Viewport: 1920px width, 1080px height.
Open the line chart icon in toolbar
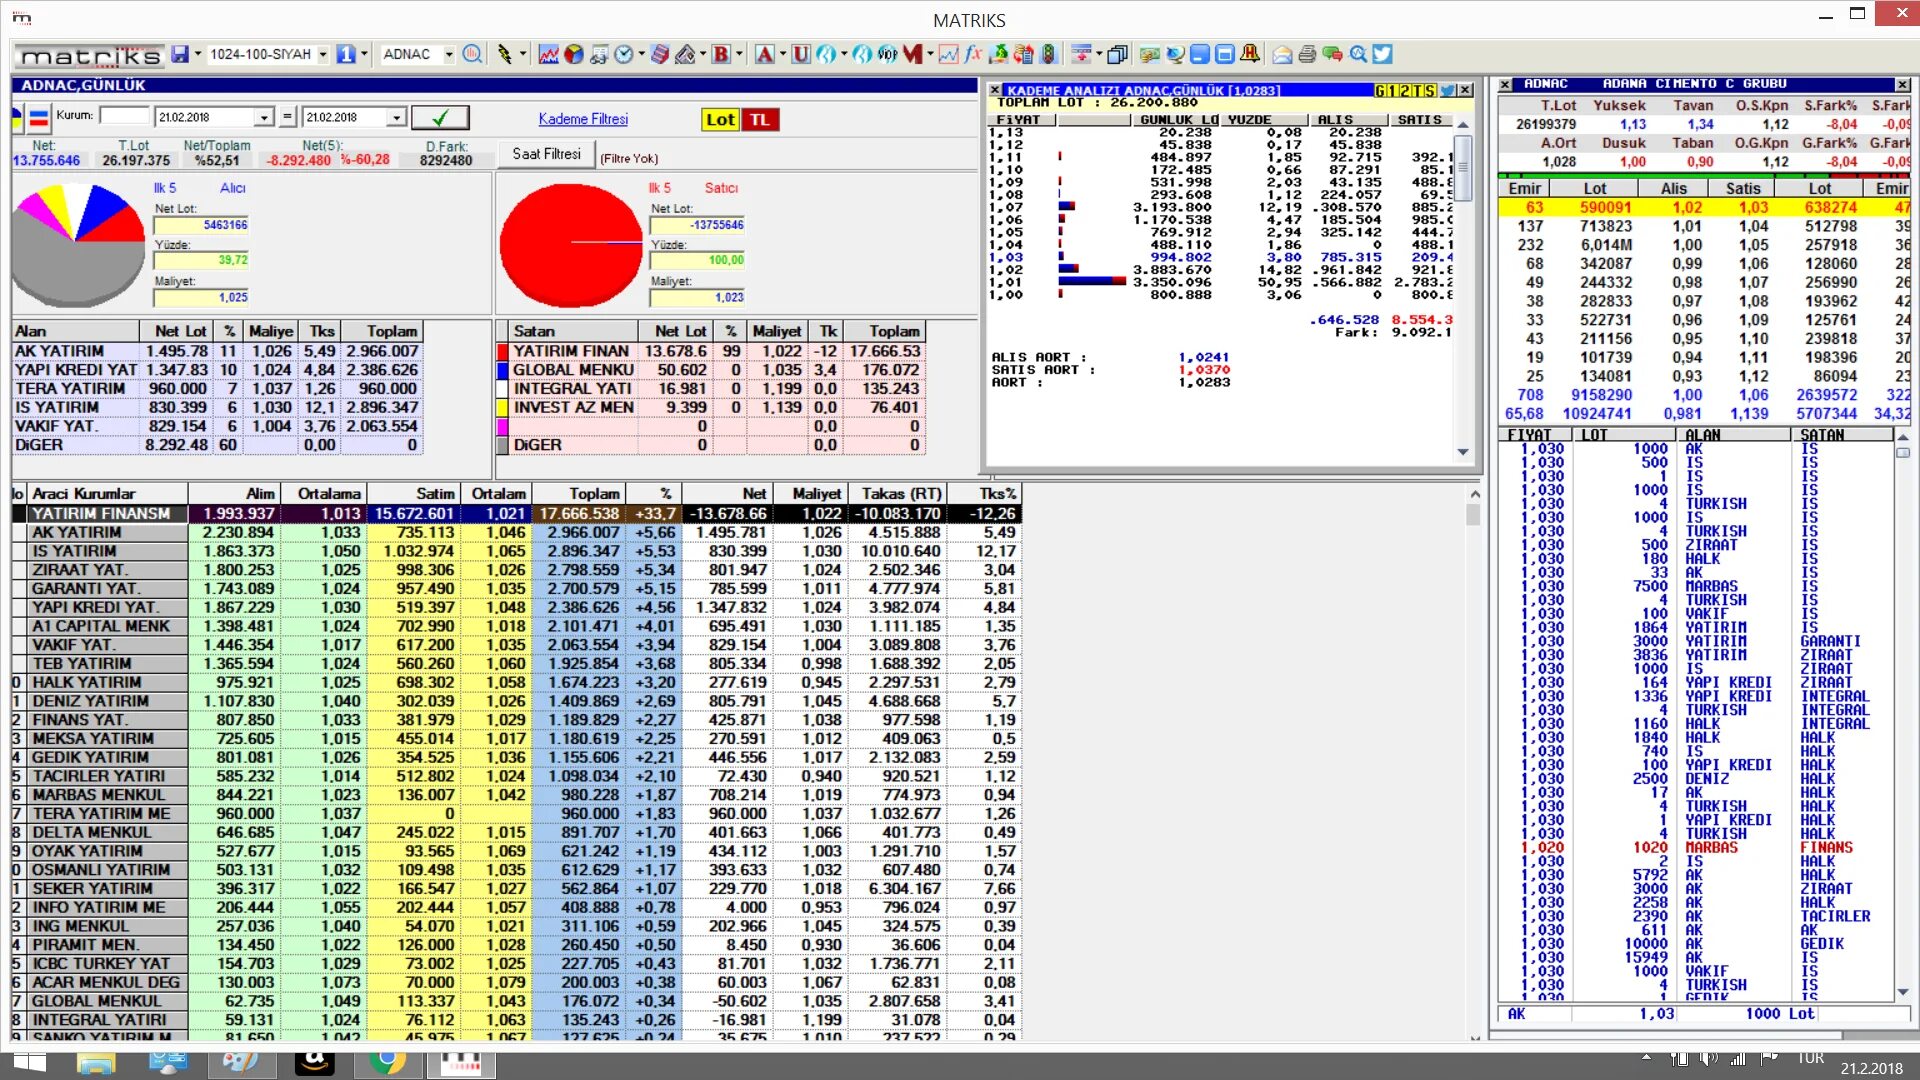548,54
